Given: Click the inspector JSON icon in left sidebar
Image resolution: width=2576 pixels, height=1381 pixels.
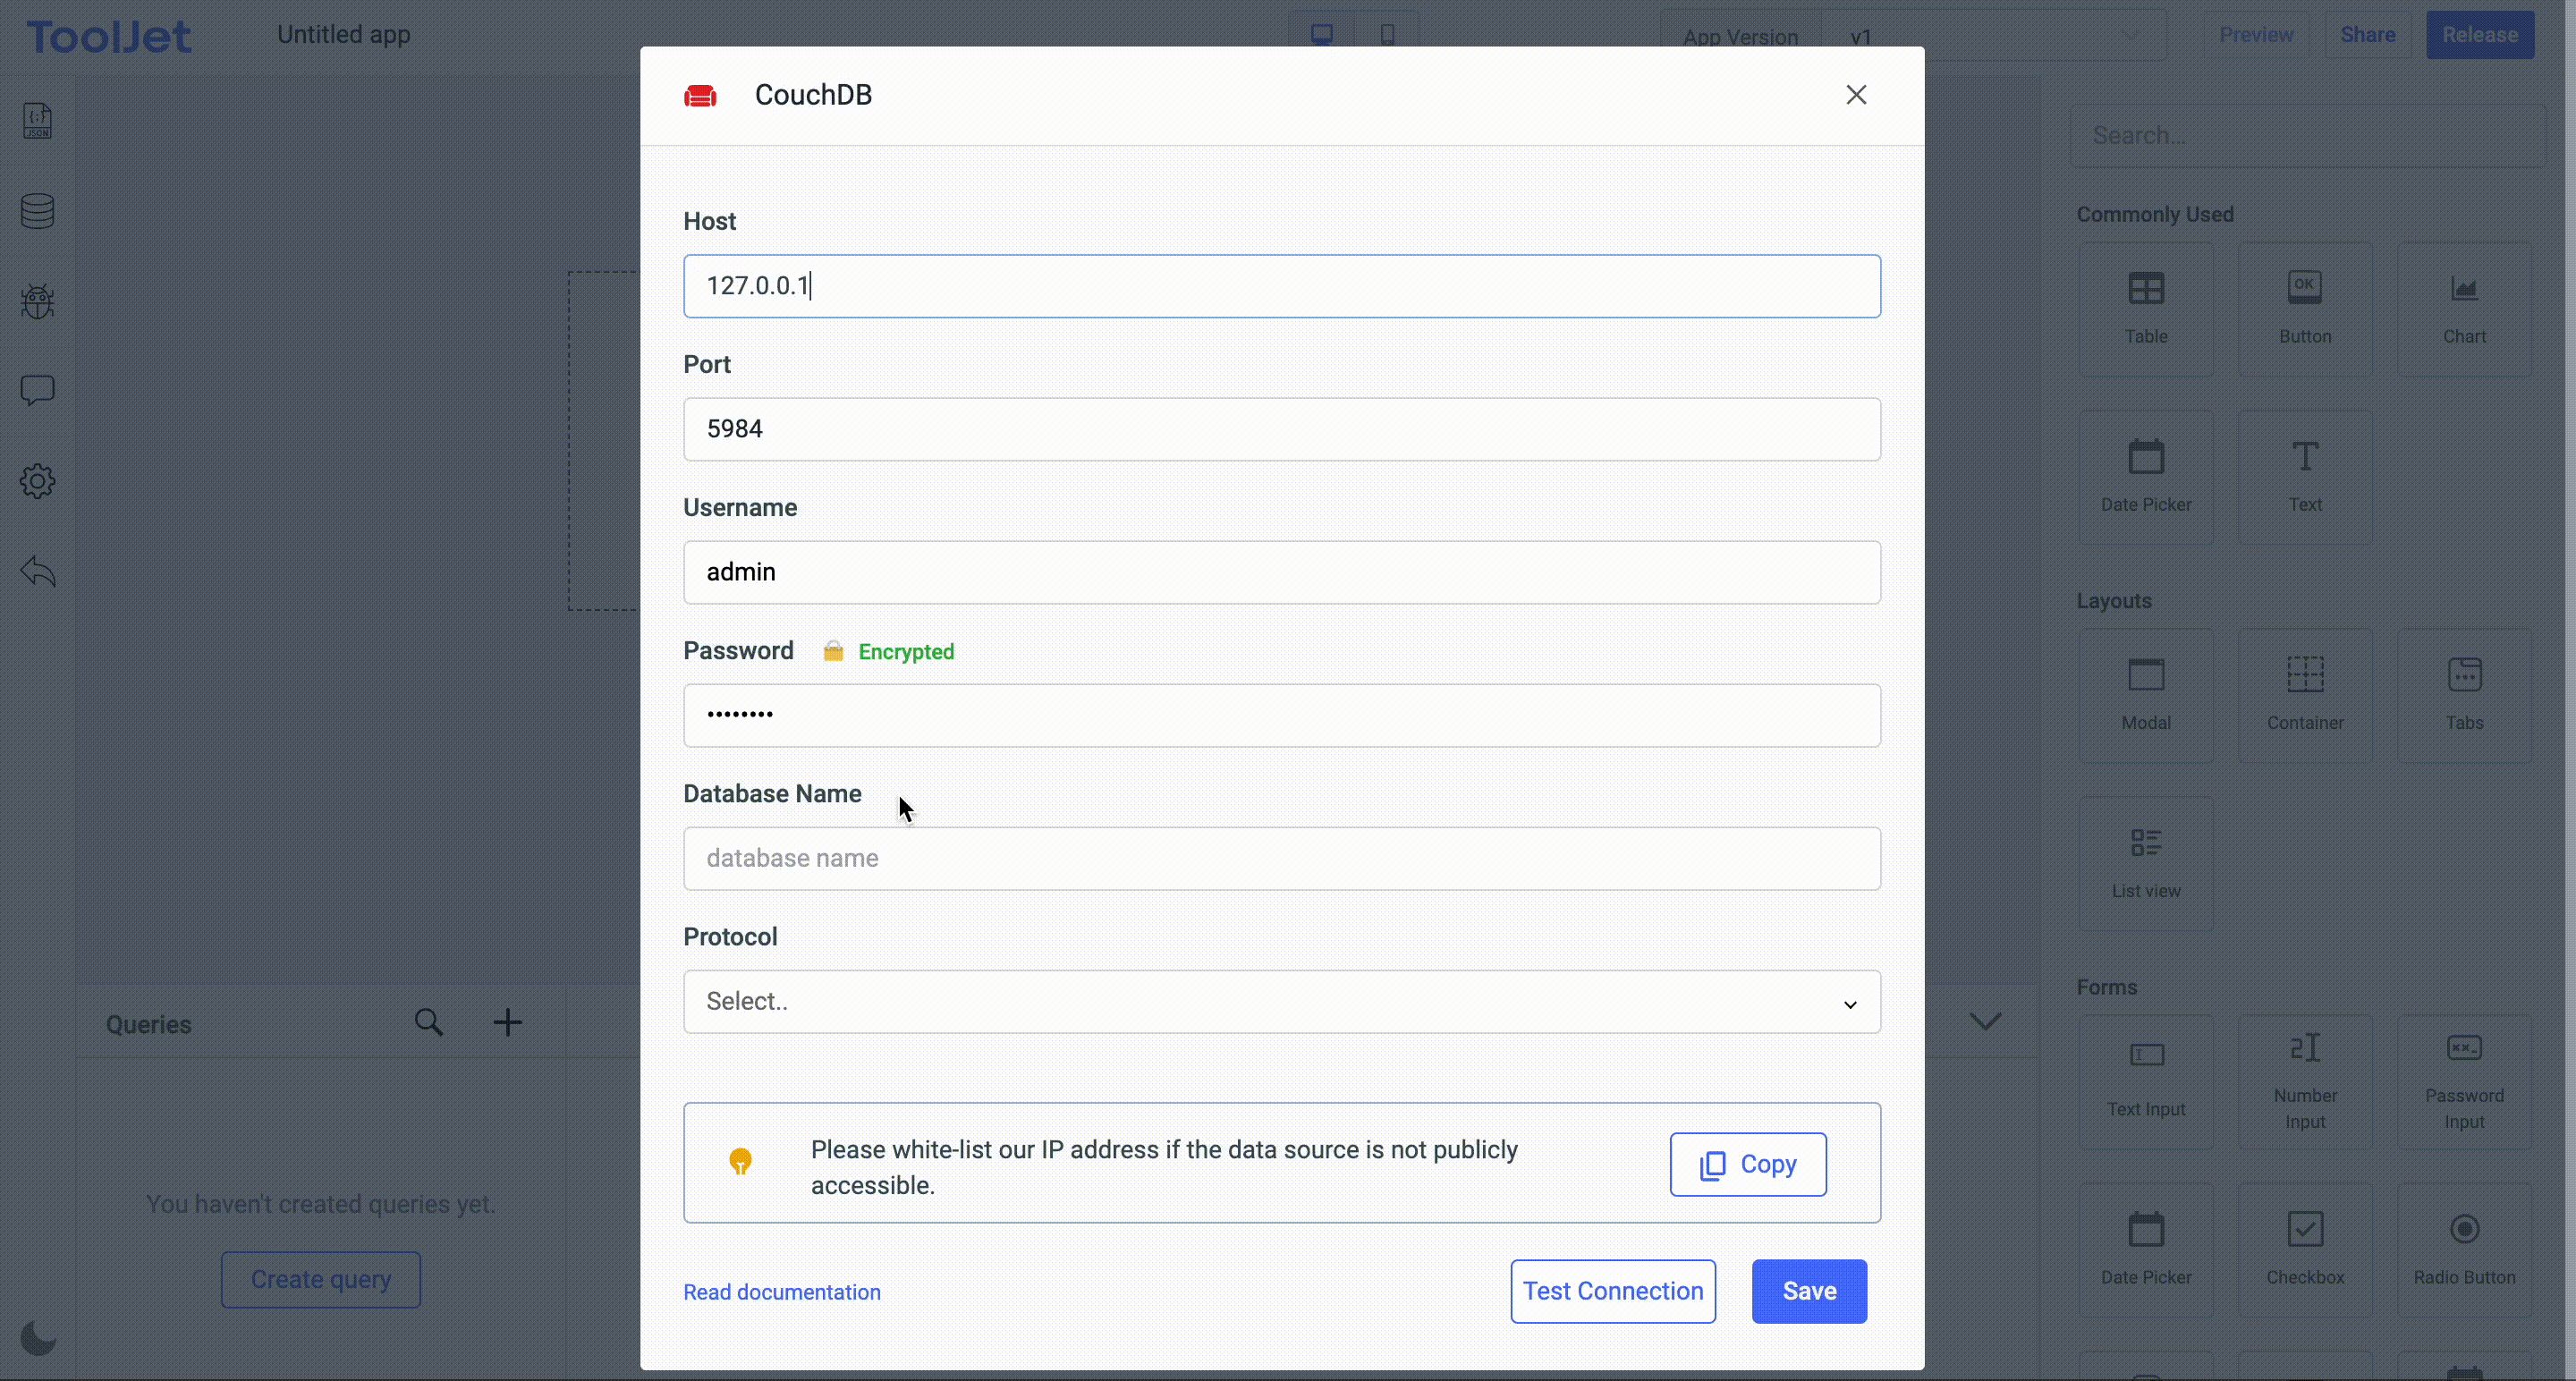Looking at the screenshot, I should (37, 121).
